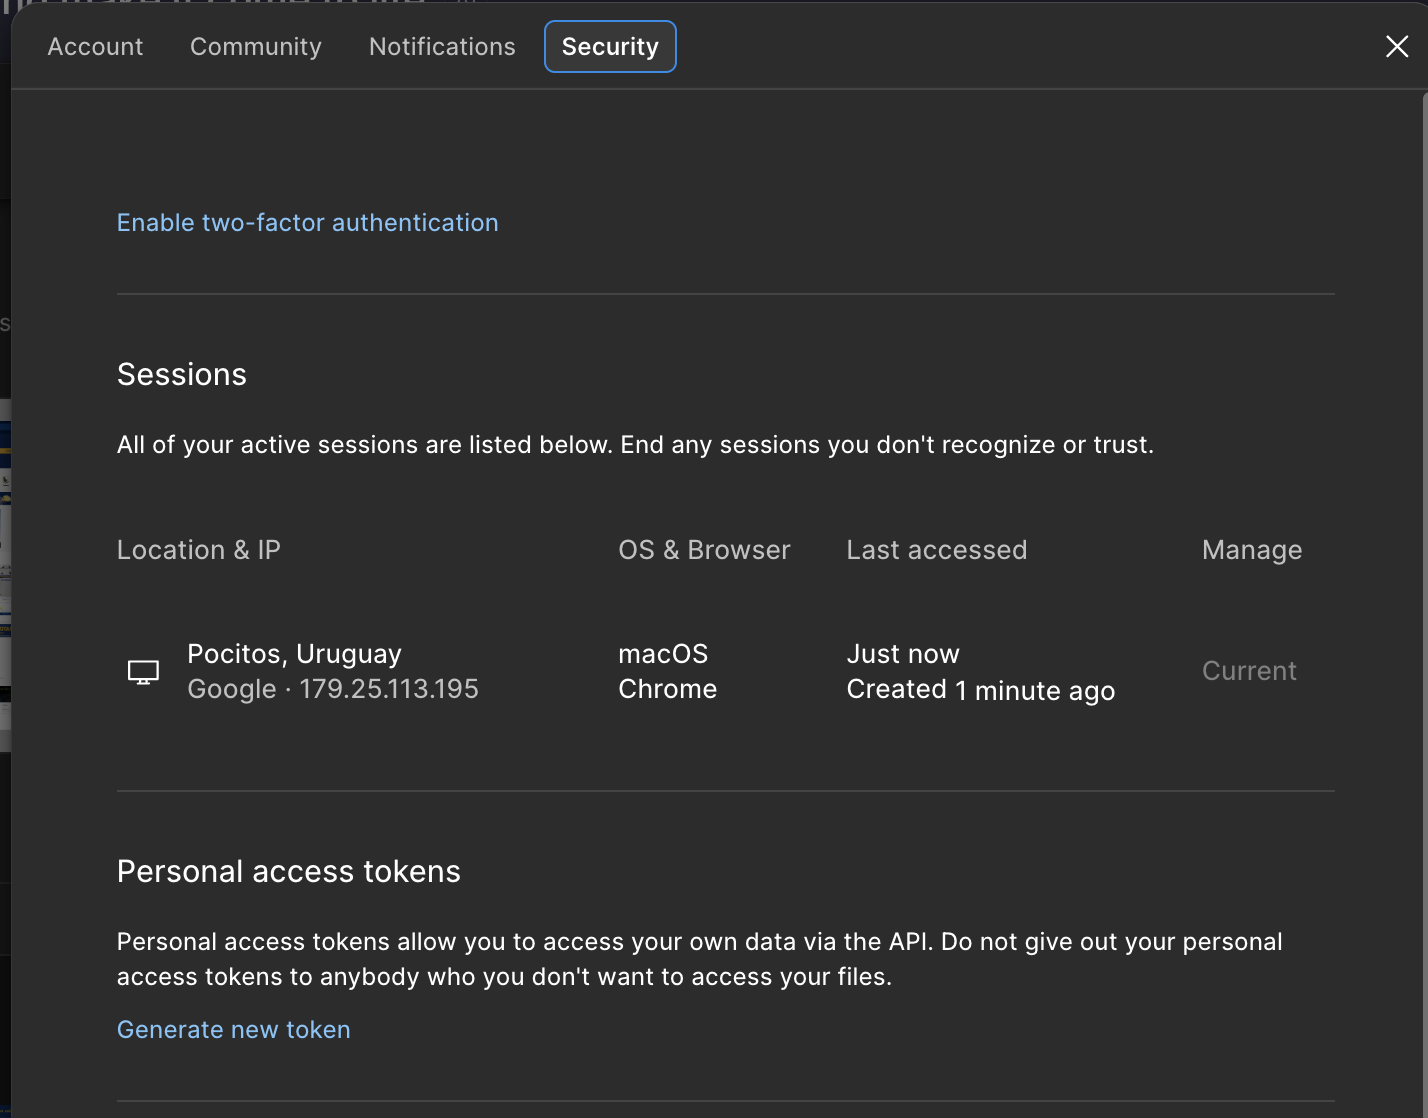Image resolution: width=1428 pixels, height=1118 pixels.
Task: Go to the Notifications tab
Action: point(442,47)
